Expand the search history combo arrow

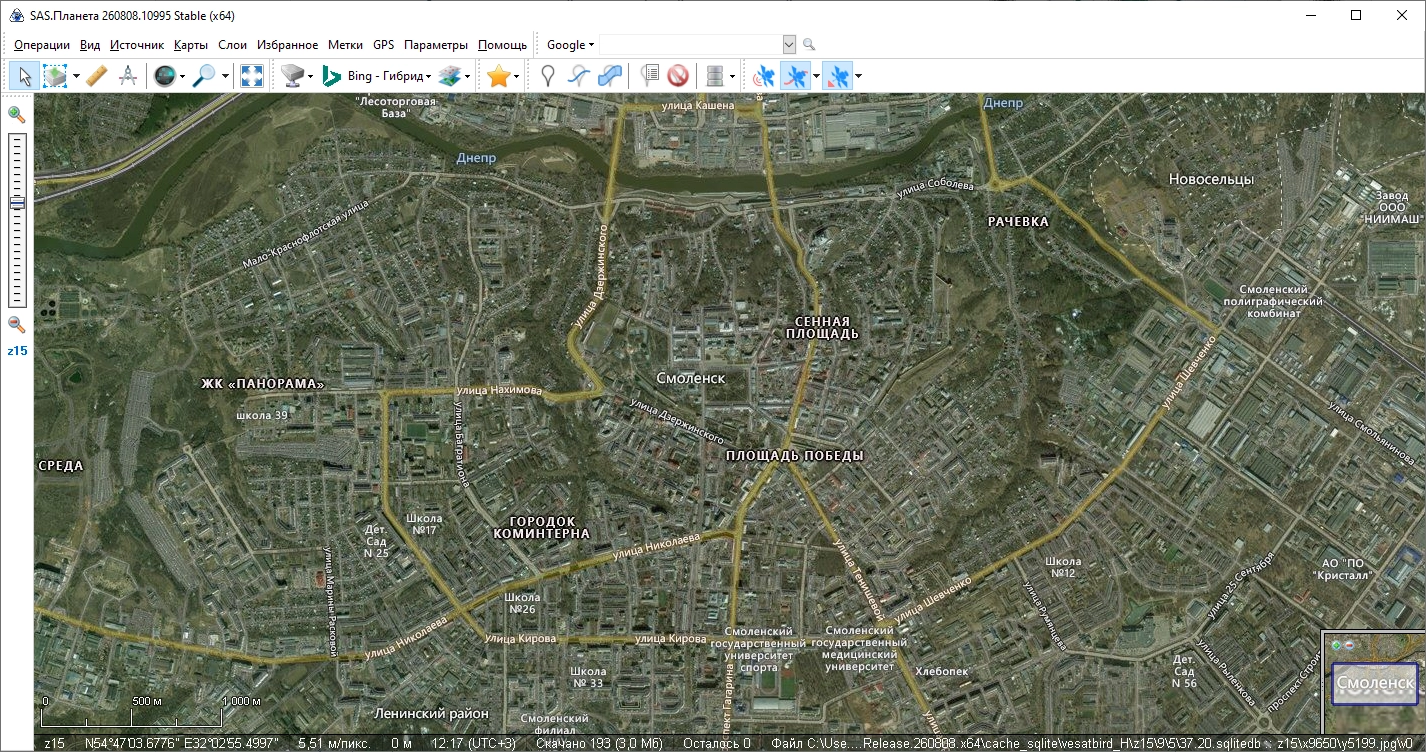pyautogui.click(x=789, y=45)
